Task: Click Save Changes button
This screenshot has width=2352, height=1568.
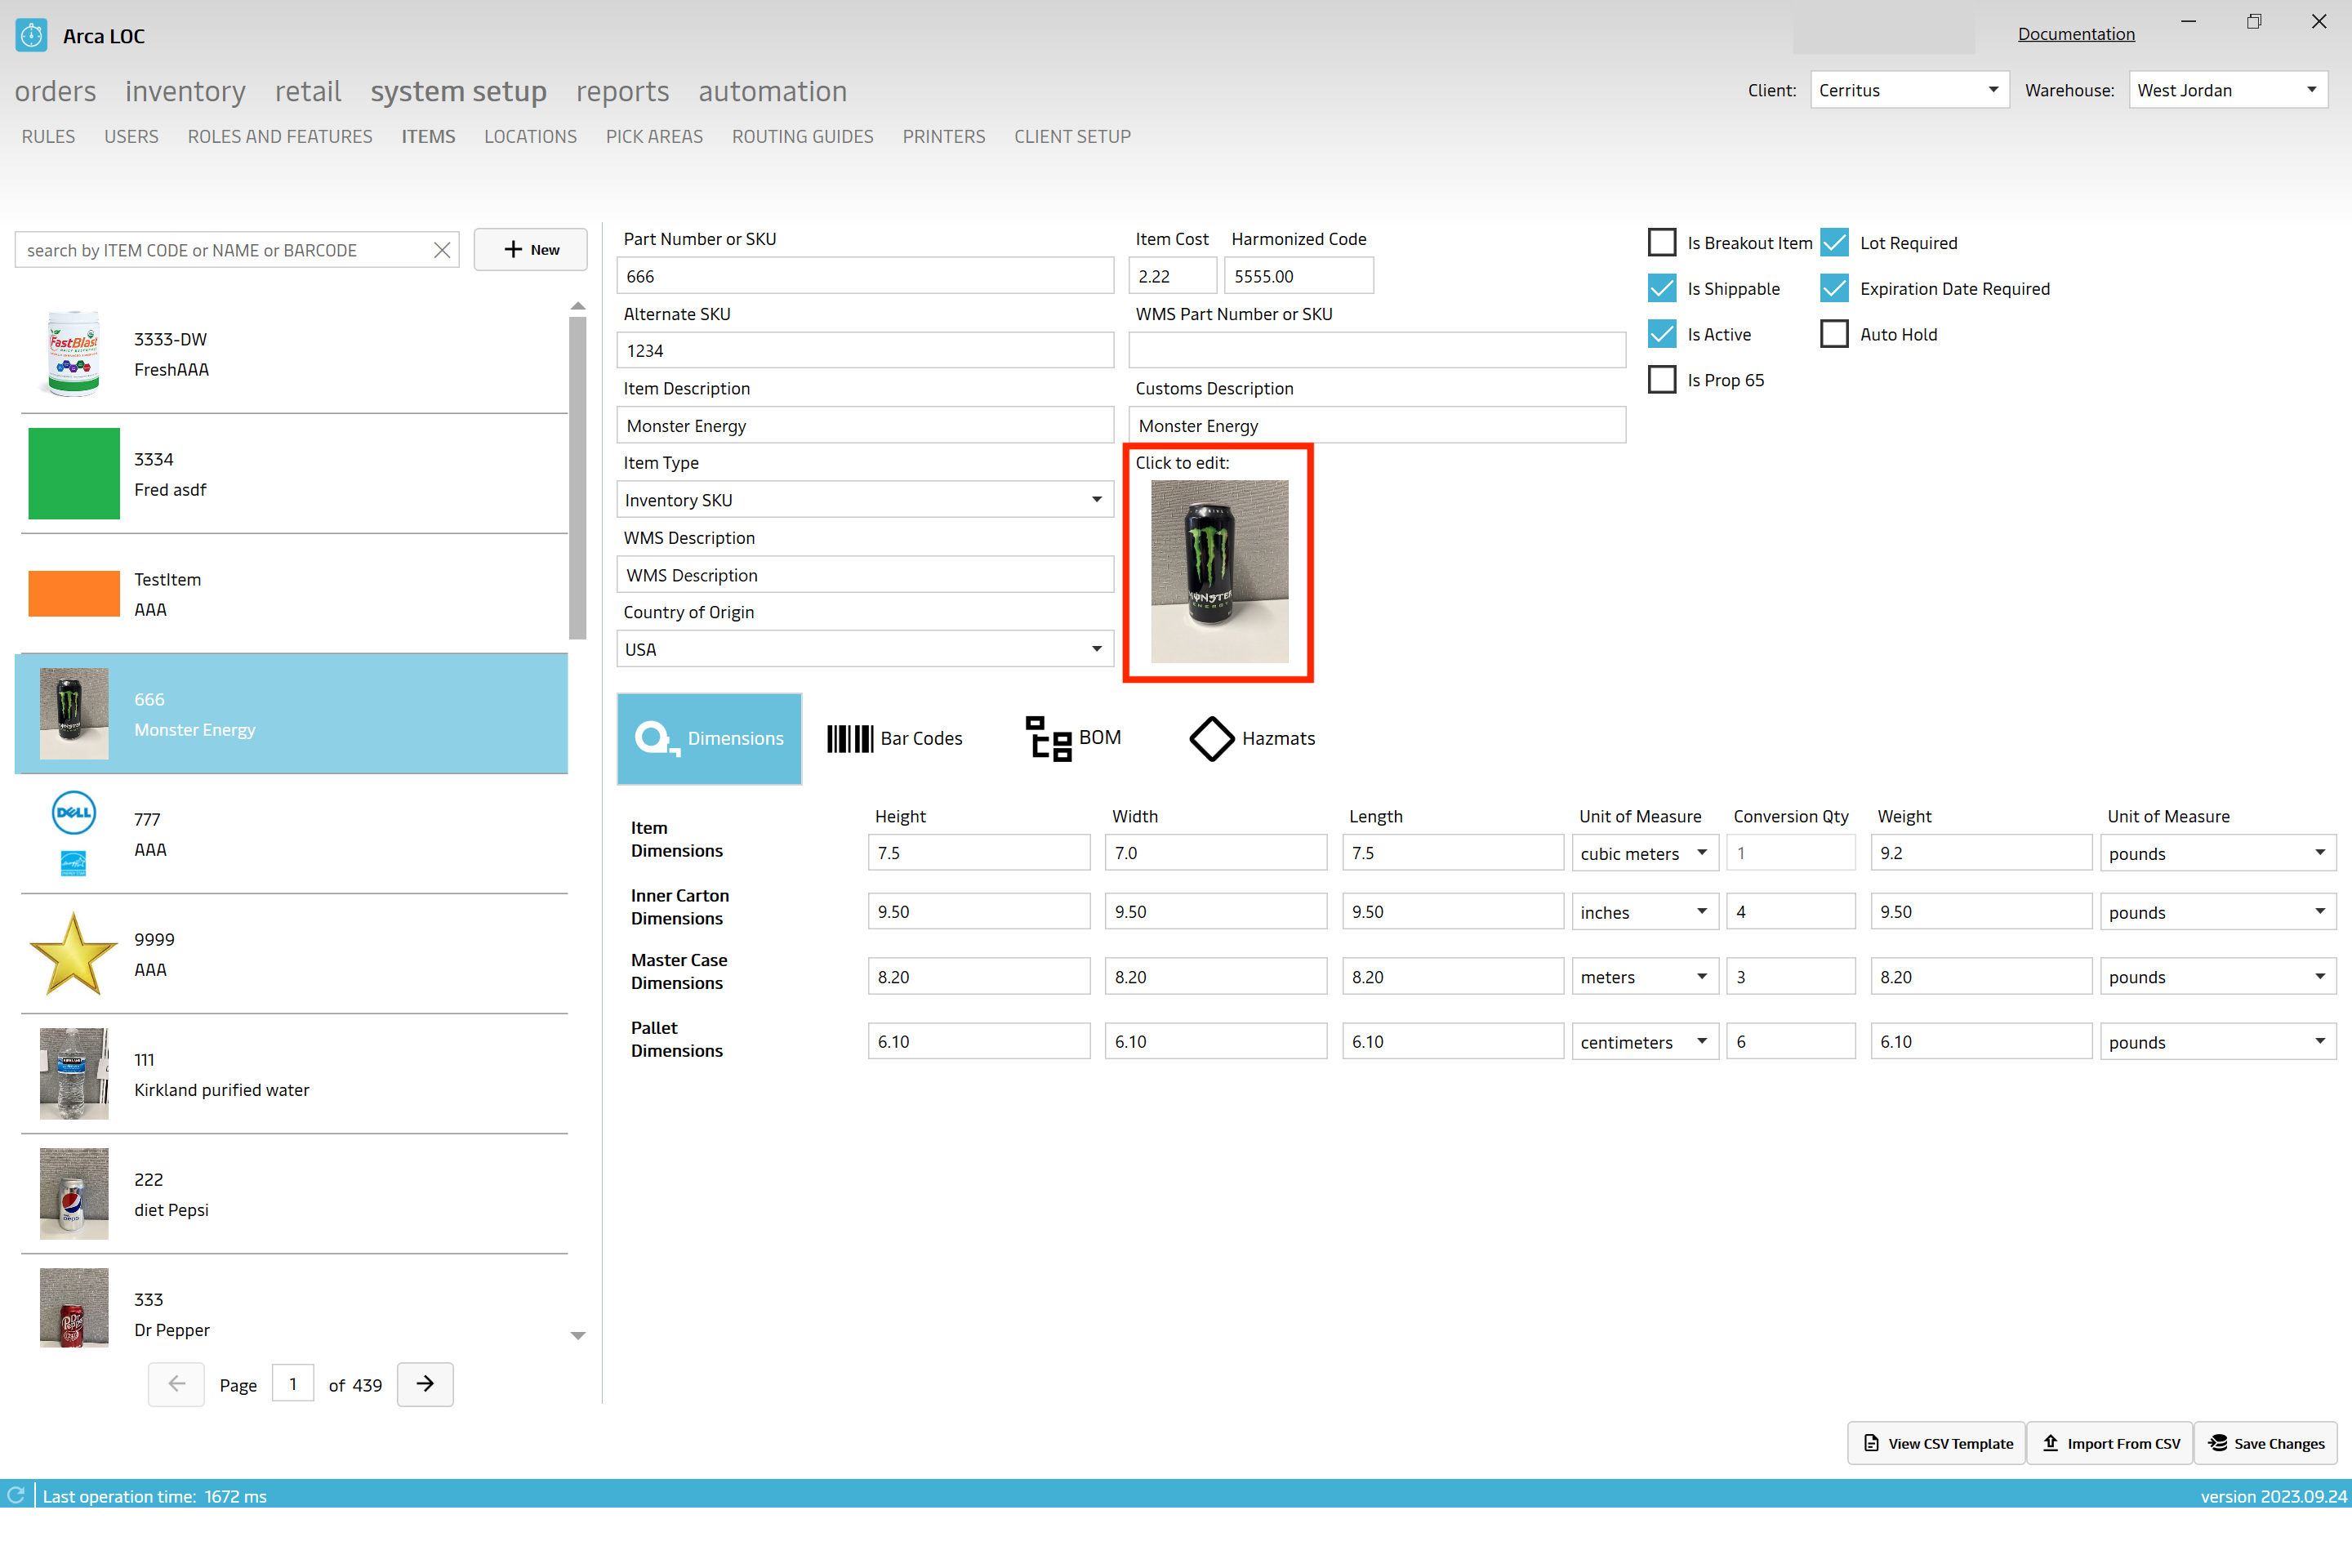Action: (x=2265, y=1443)
